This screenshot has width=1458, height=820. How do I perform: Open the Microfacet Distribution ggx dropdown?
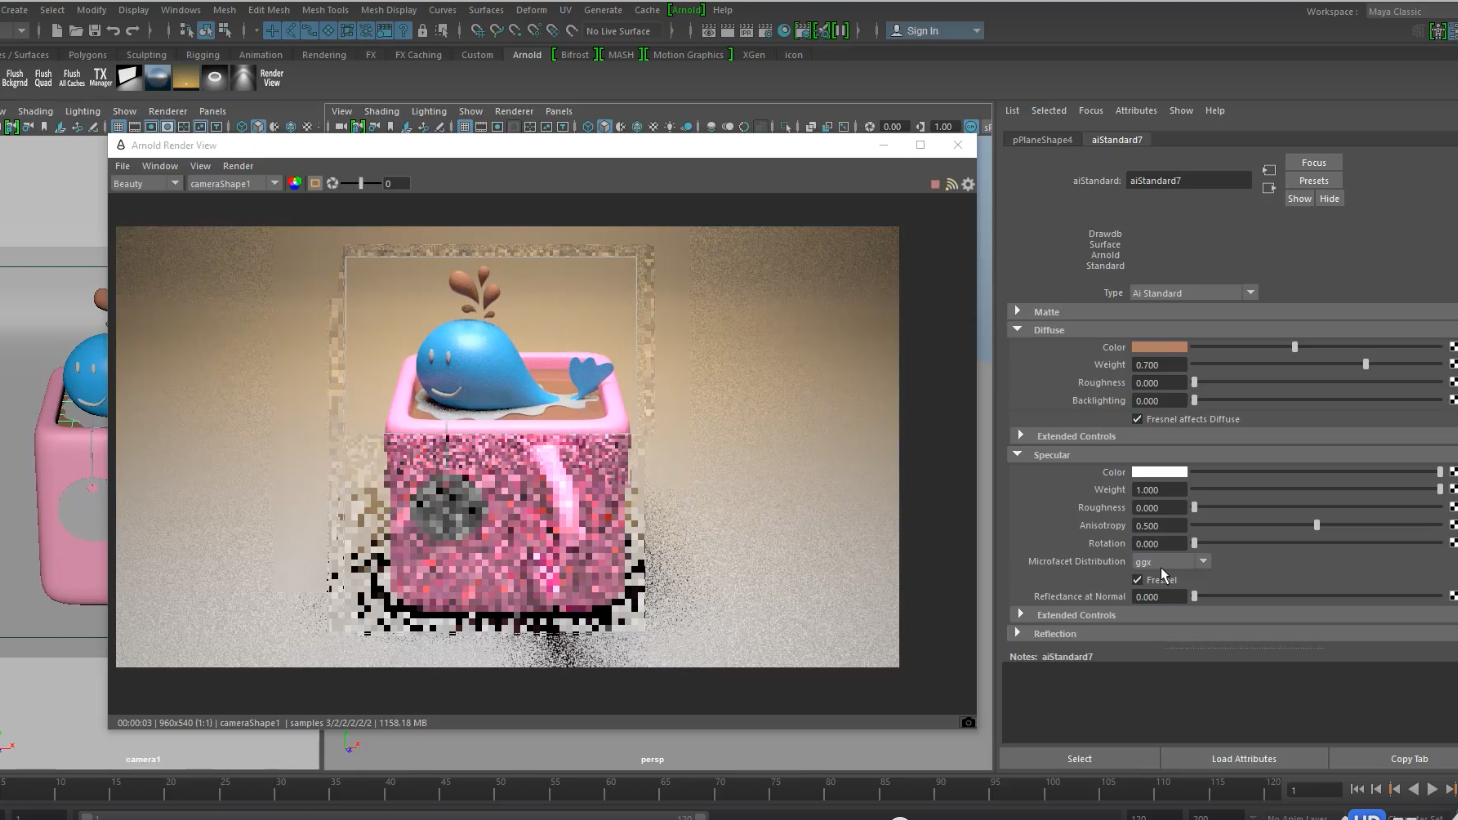[1171, 562]
